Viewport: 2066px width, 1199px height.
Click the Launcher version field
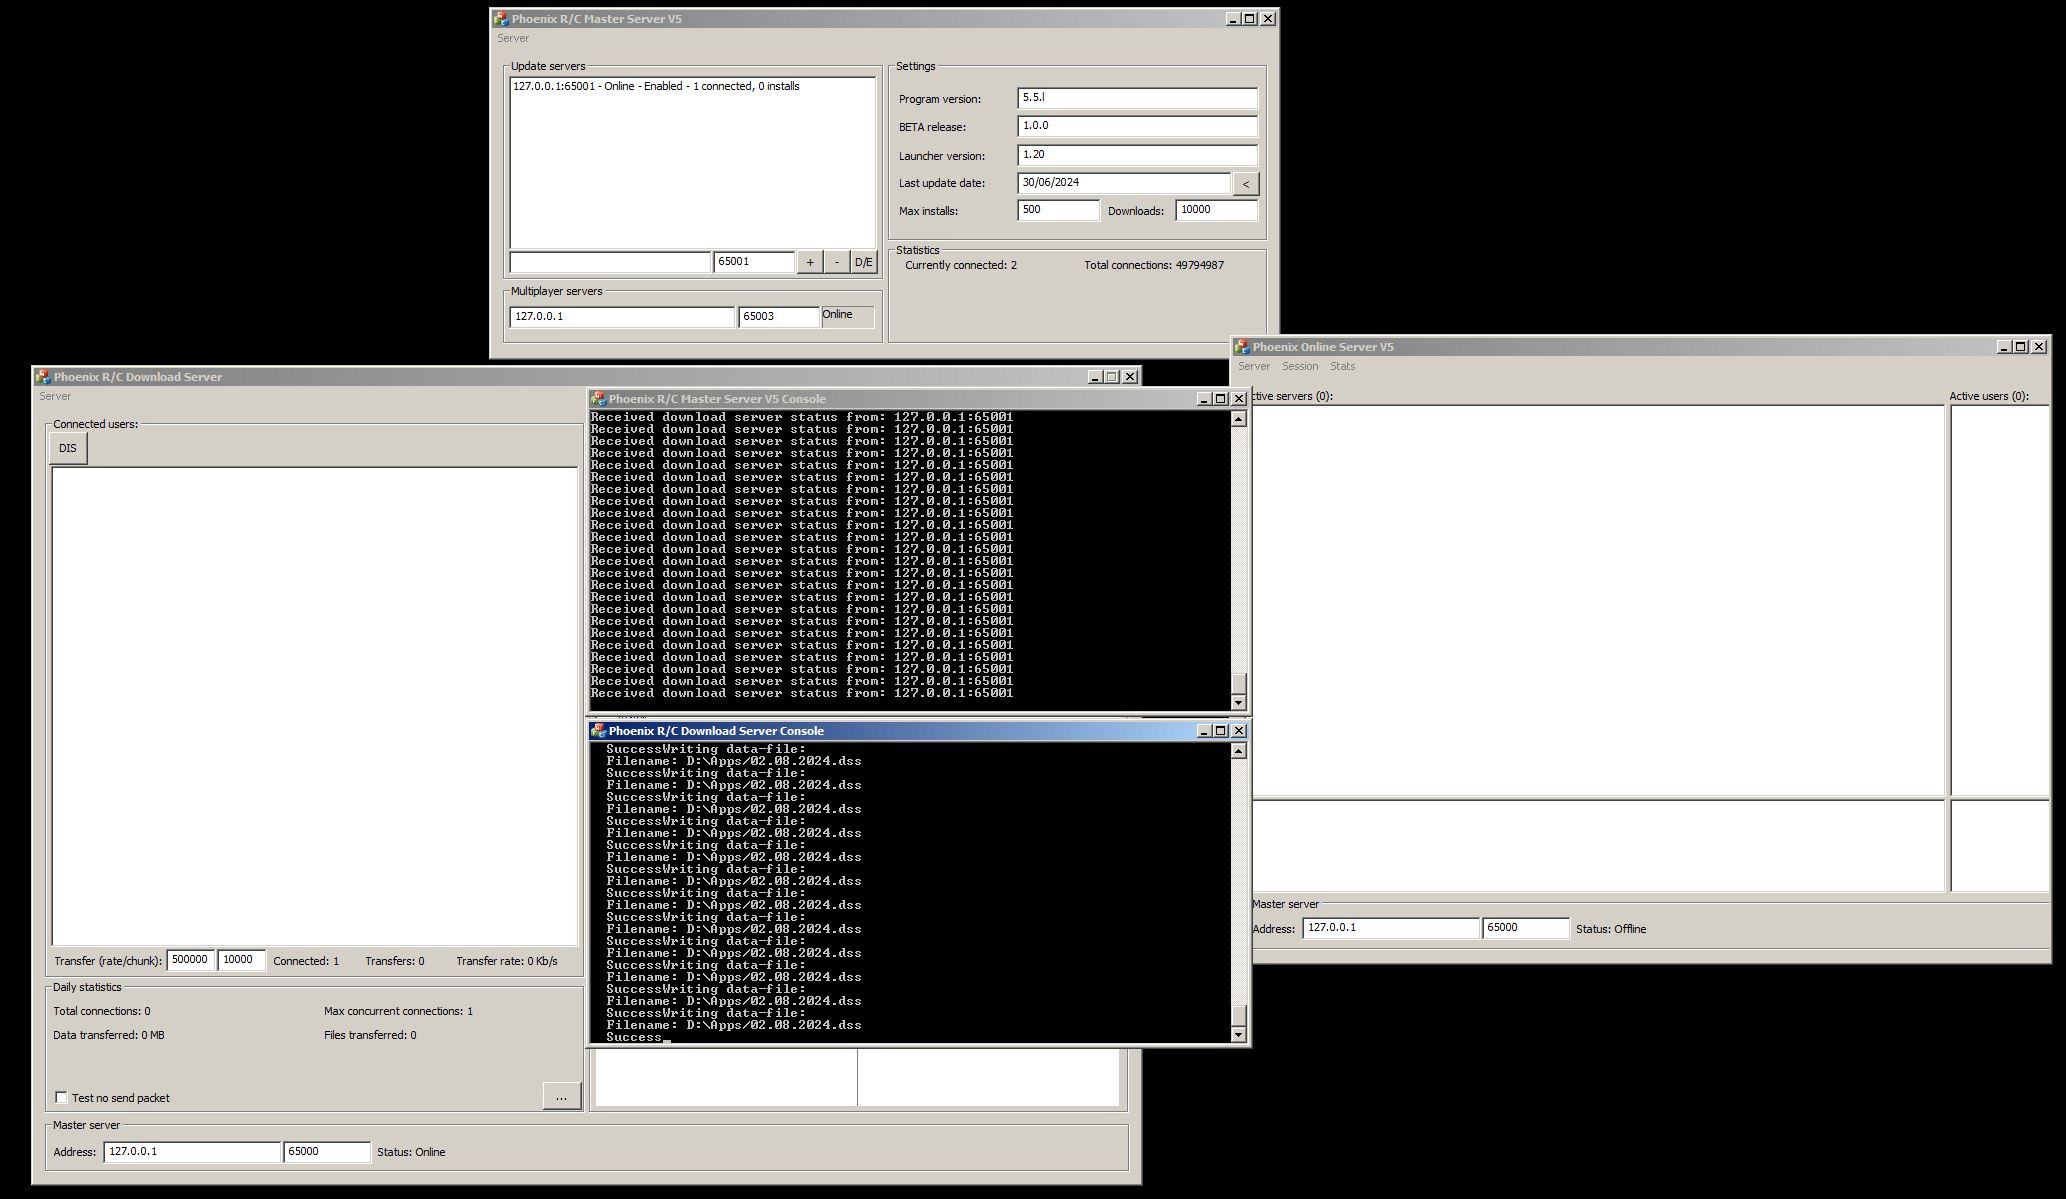coord(1137,155)
